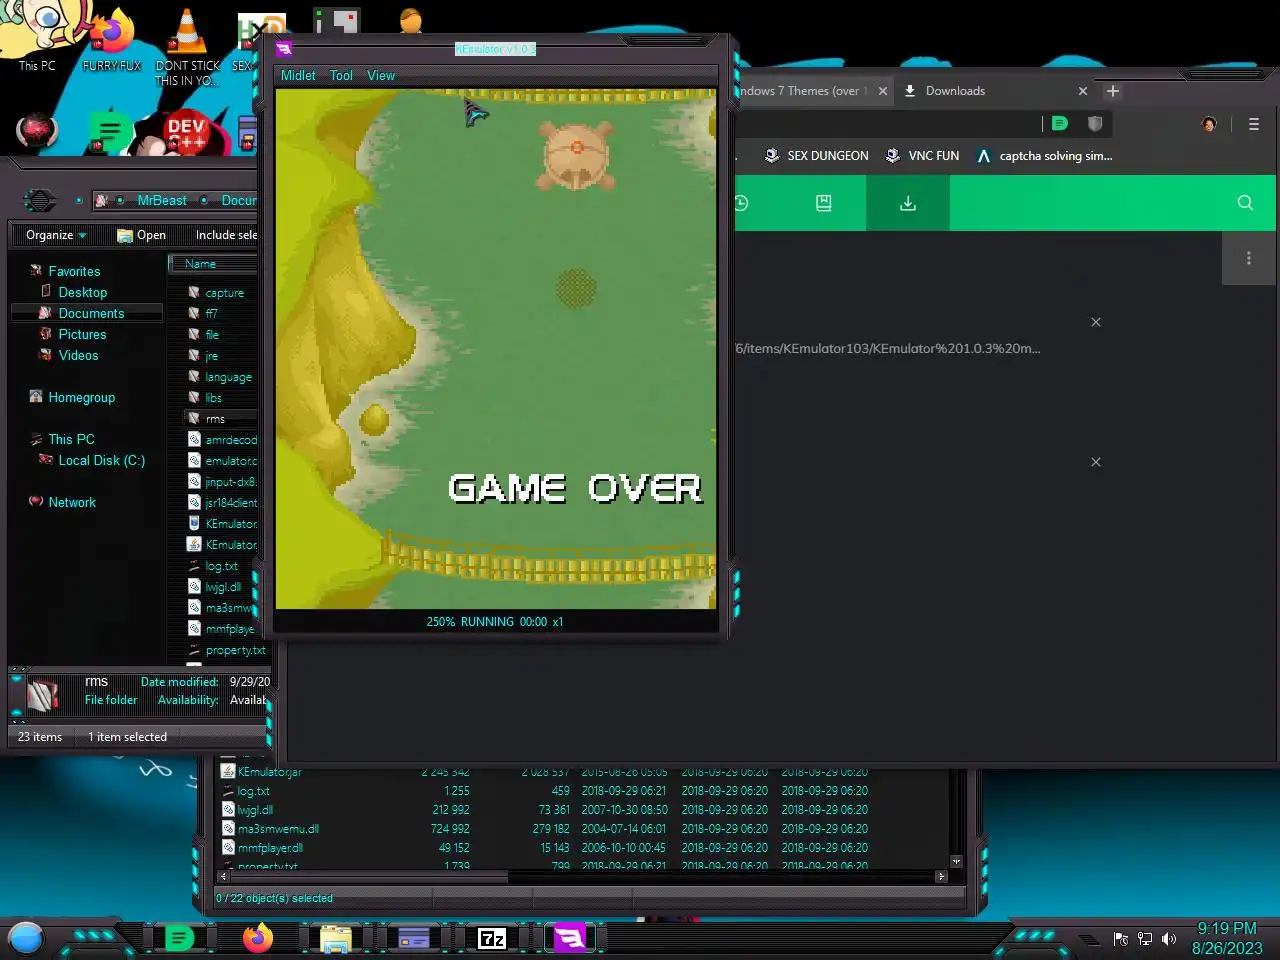The height and width of the screenshot is (960, 1280).
Task: Click the KEmulator download URL text
Action: click(888, 349)
